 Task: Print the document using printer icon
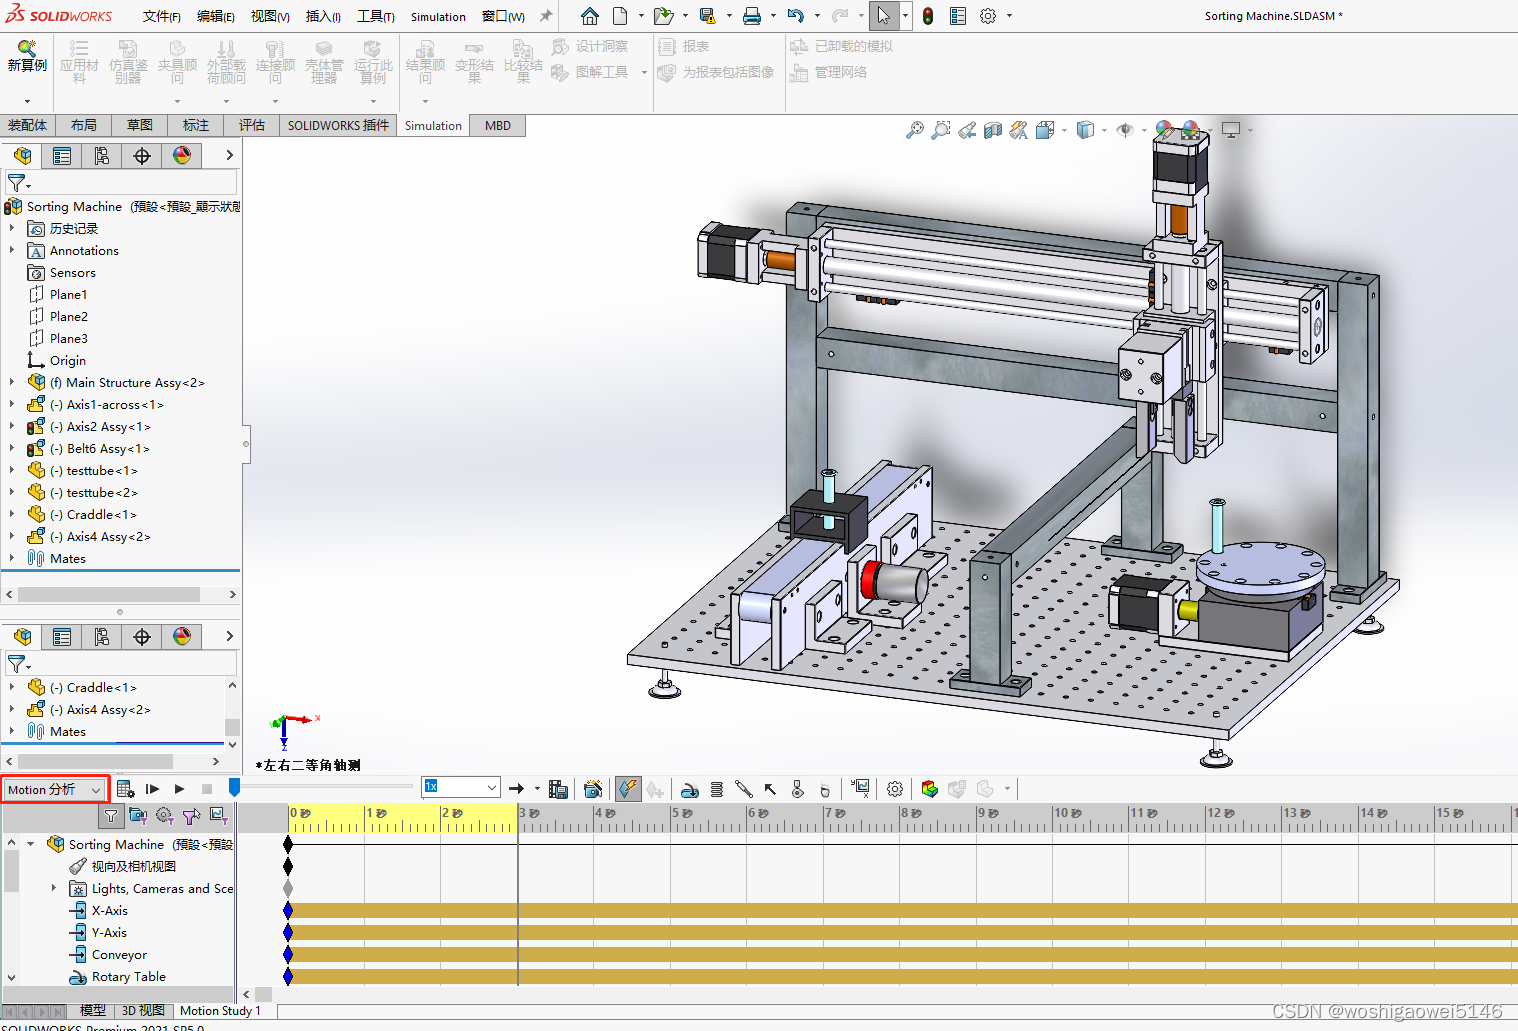pos(752,16)
